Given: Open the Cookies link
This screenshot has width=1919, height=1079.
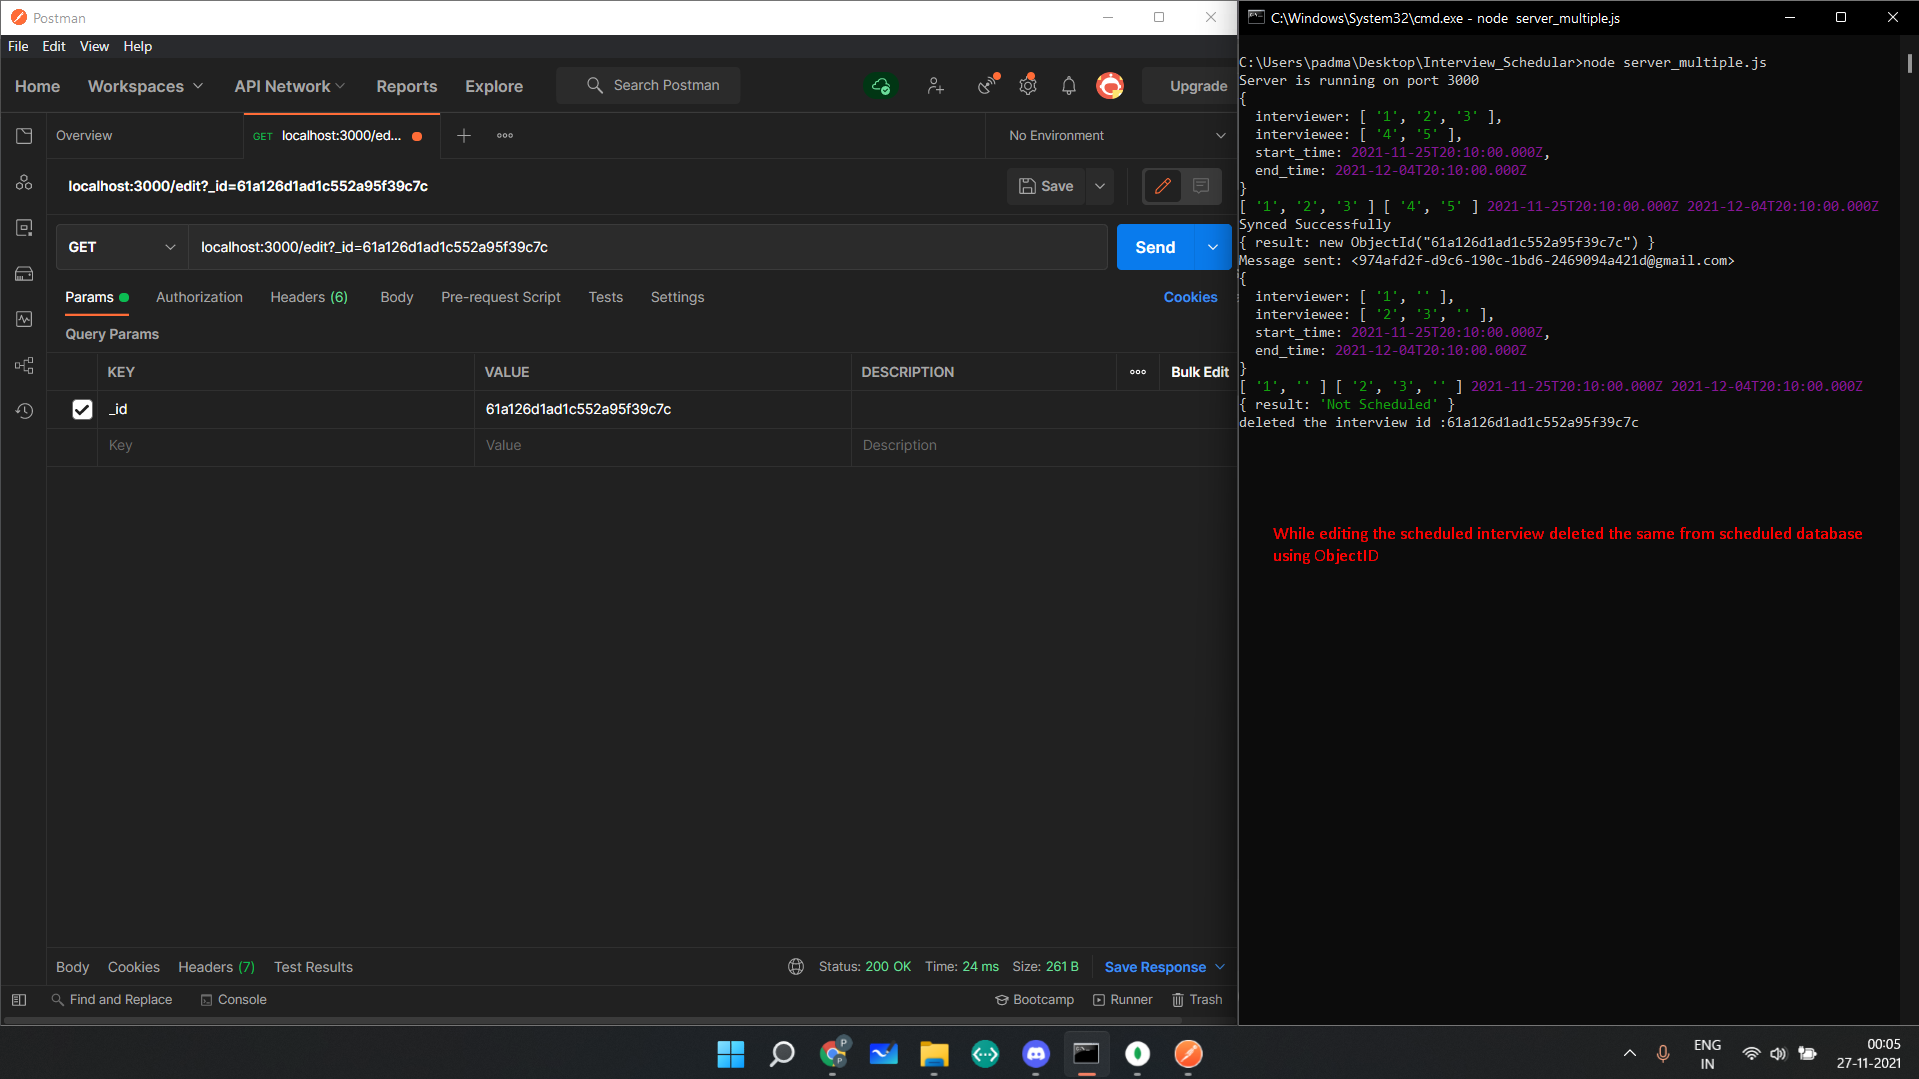Looking at the screenshot, I should (x=1190, y=297).
